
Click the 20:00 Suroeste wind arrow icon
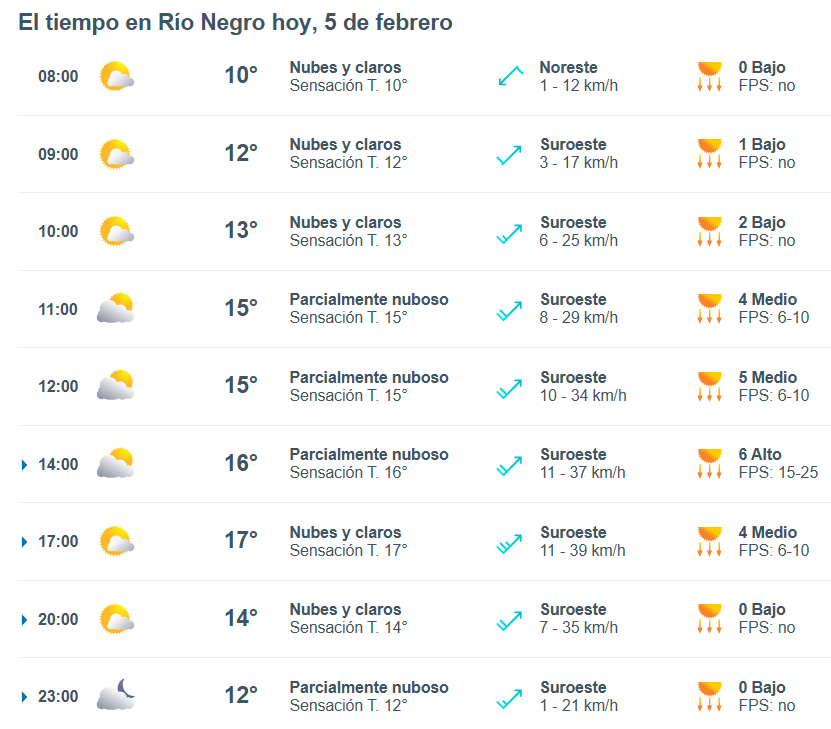point(510,619)
